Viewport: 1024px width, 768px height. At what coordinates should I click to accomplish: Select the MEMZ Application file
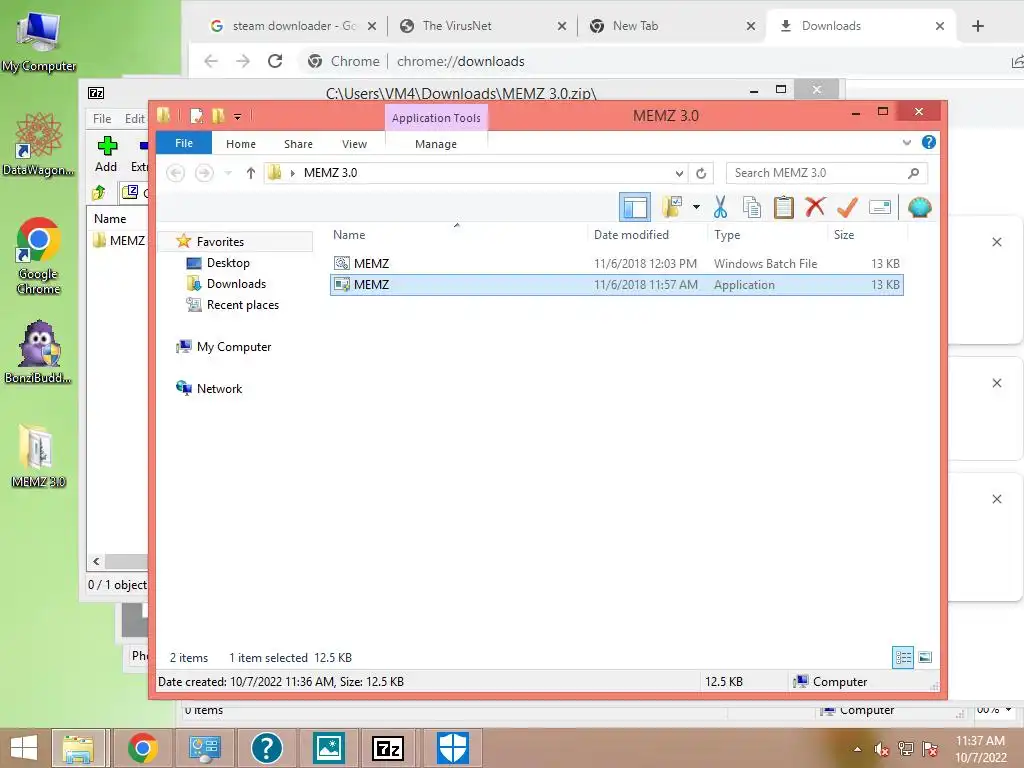[x=617, y=285]
